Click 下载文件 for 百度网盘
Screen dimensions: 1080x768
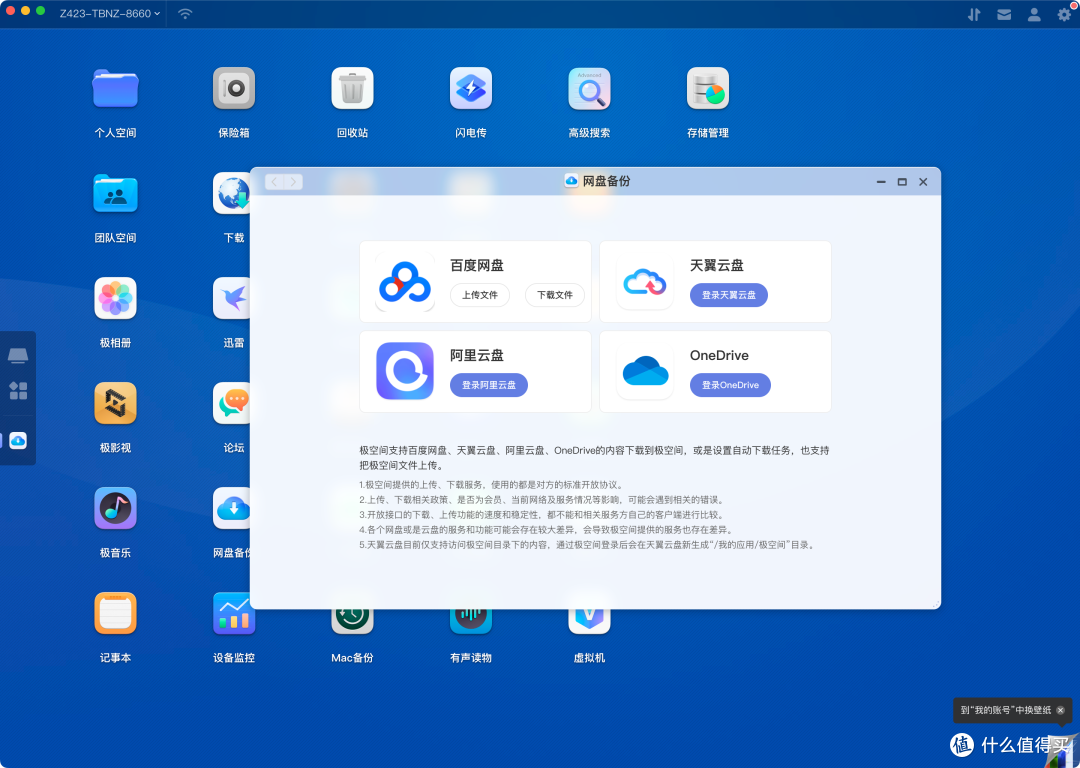point(555,295)
